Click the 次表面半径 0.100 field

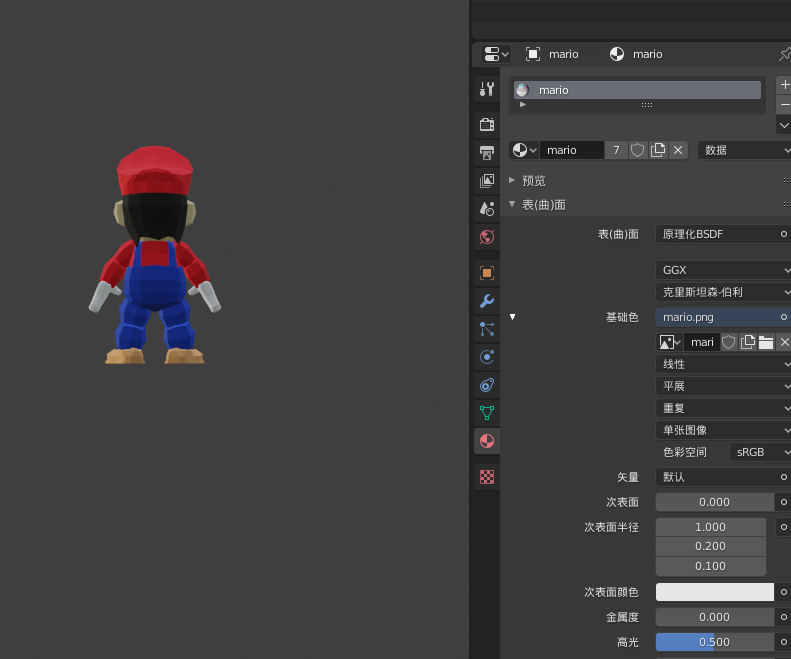pyautogui.click(x=711, y=566)
